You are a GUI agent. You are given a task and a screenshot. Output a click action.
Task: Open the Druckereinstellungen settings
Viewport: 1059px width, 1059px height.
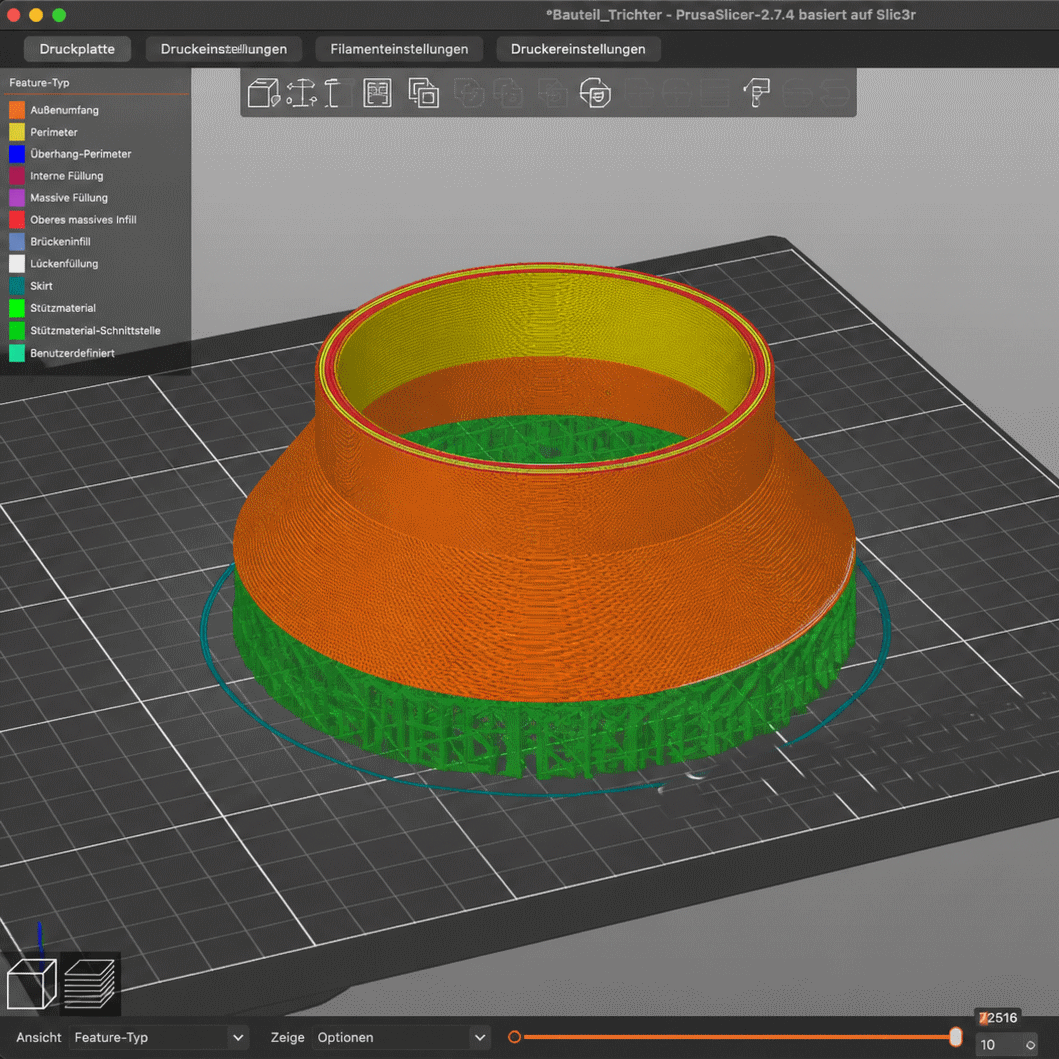[x=577, y=49]
